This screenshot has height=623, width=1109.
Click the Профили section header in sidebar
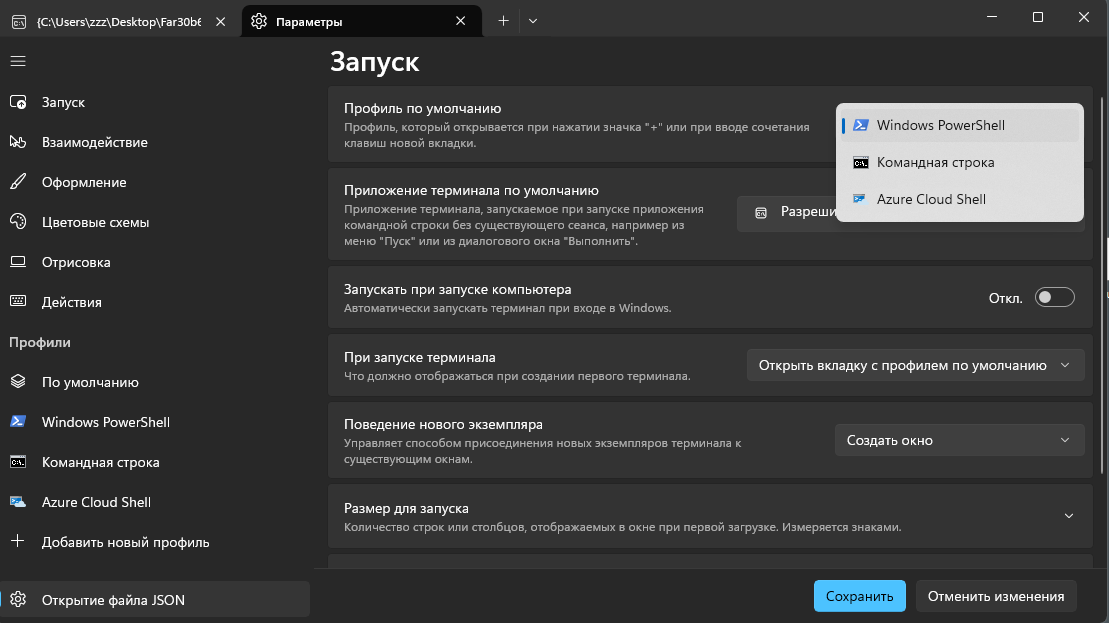point(40,342)
